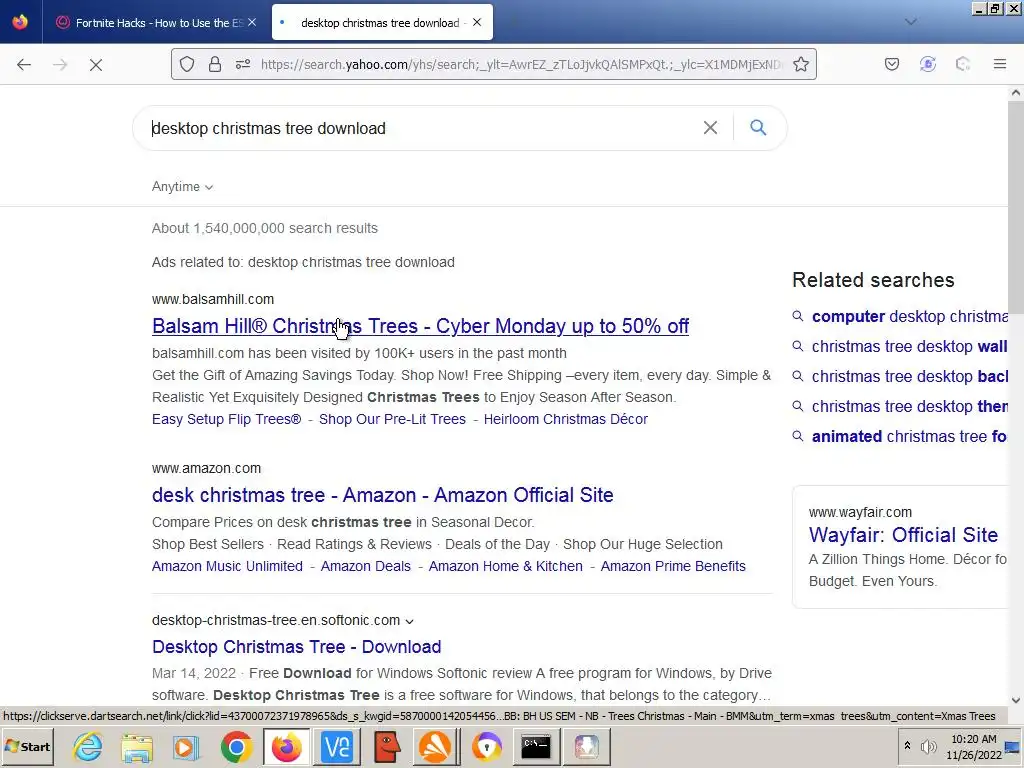The height and width of the screenshot is (768, 1024).
Task: Open Amazon Deals link
Action: pyautogui.click(x=366, y=566)
